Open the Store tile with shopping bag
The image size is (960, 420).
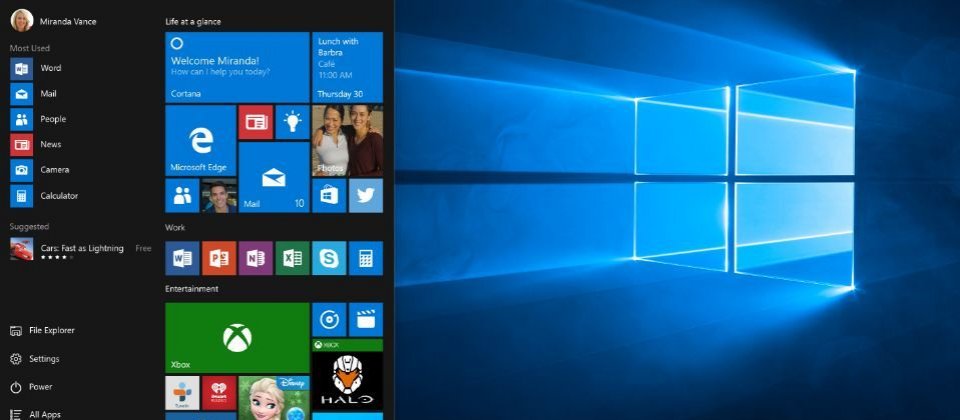point(329,195)
